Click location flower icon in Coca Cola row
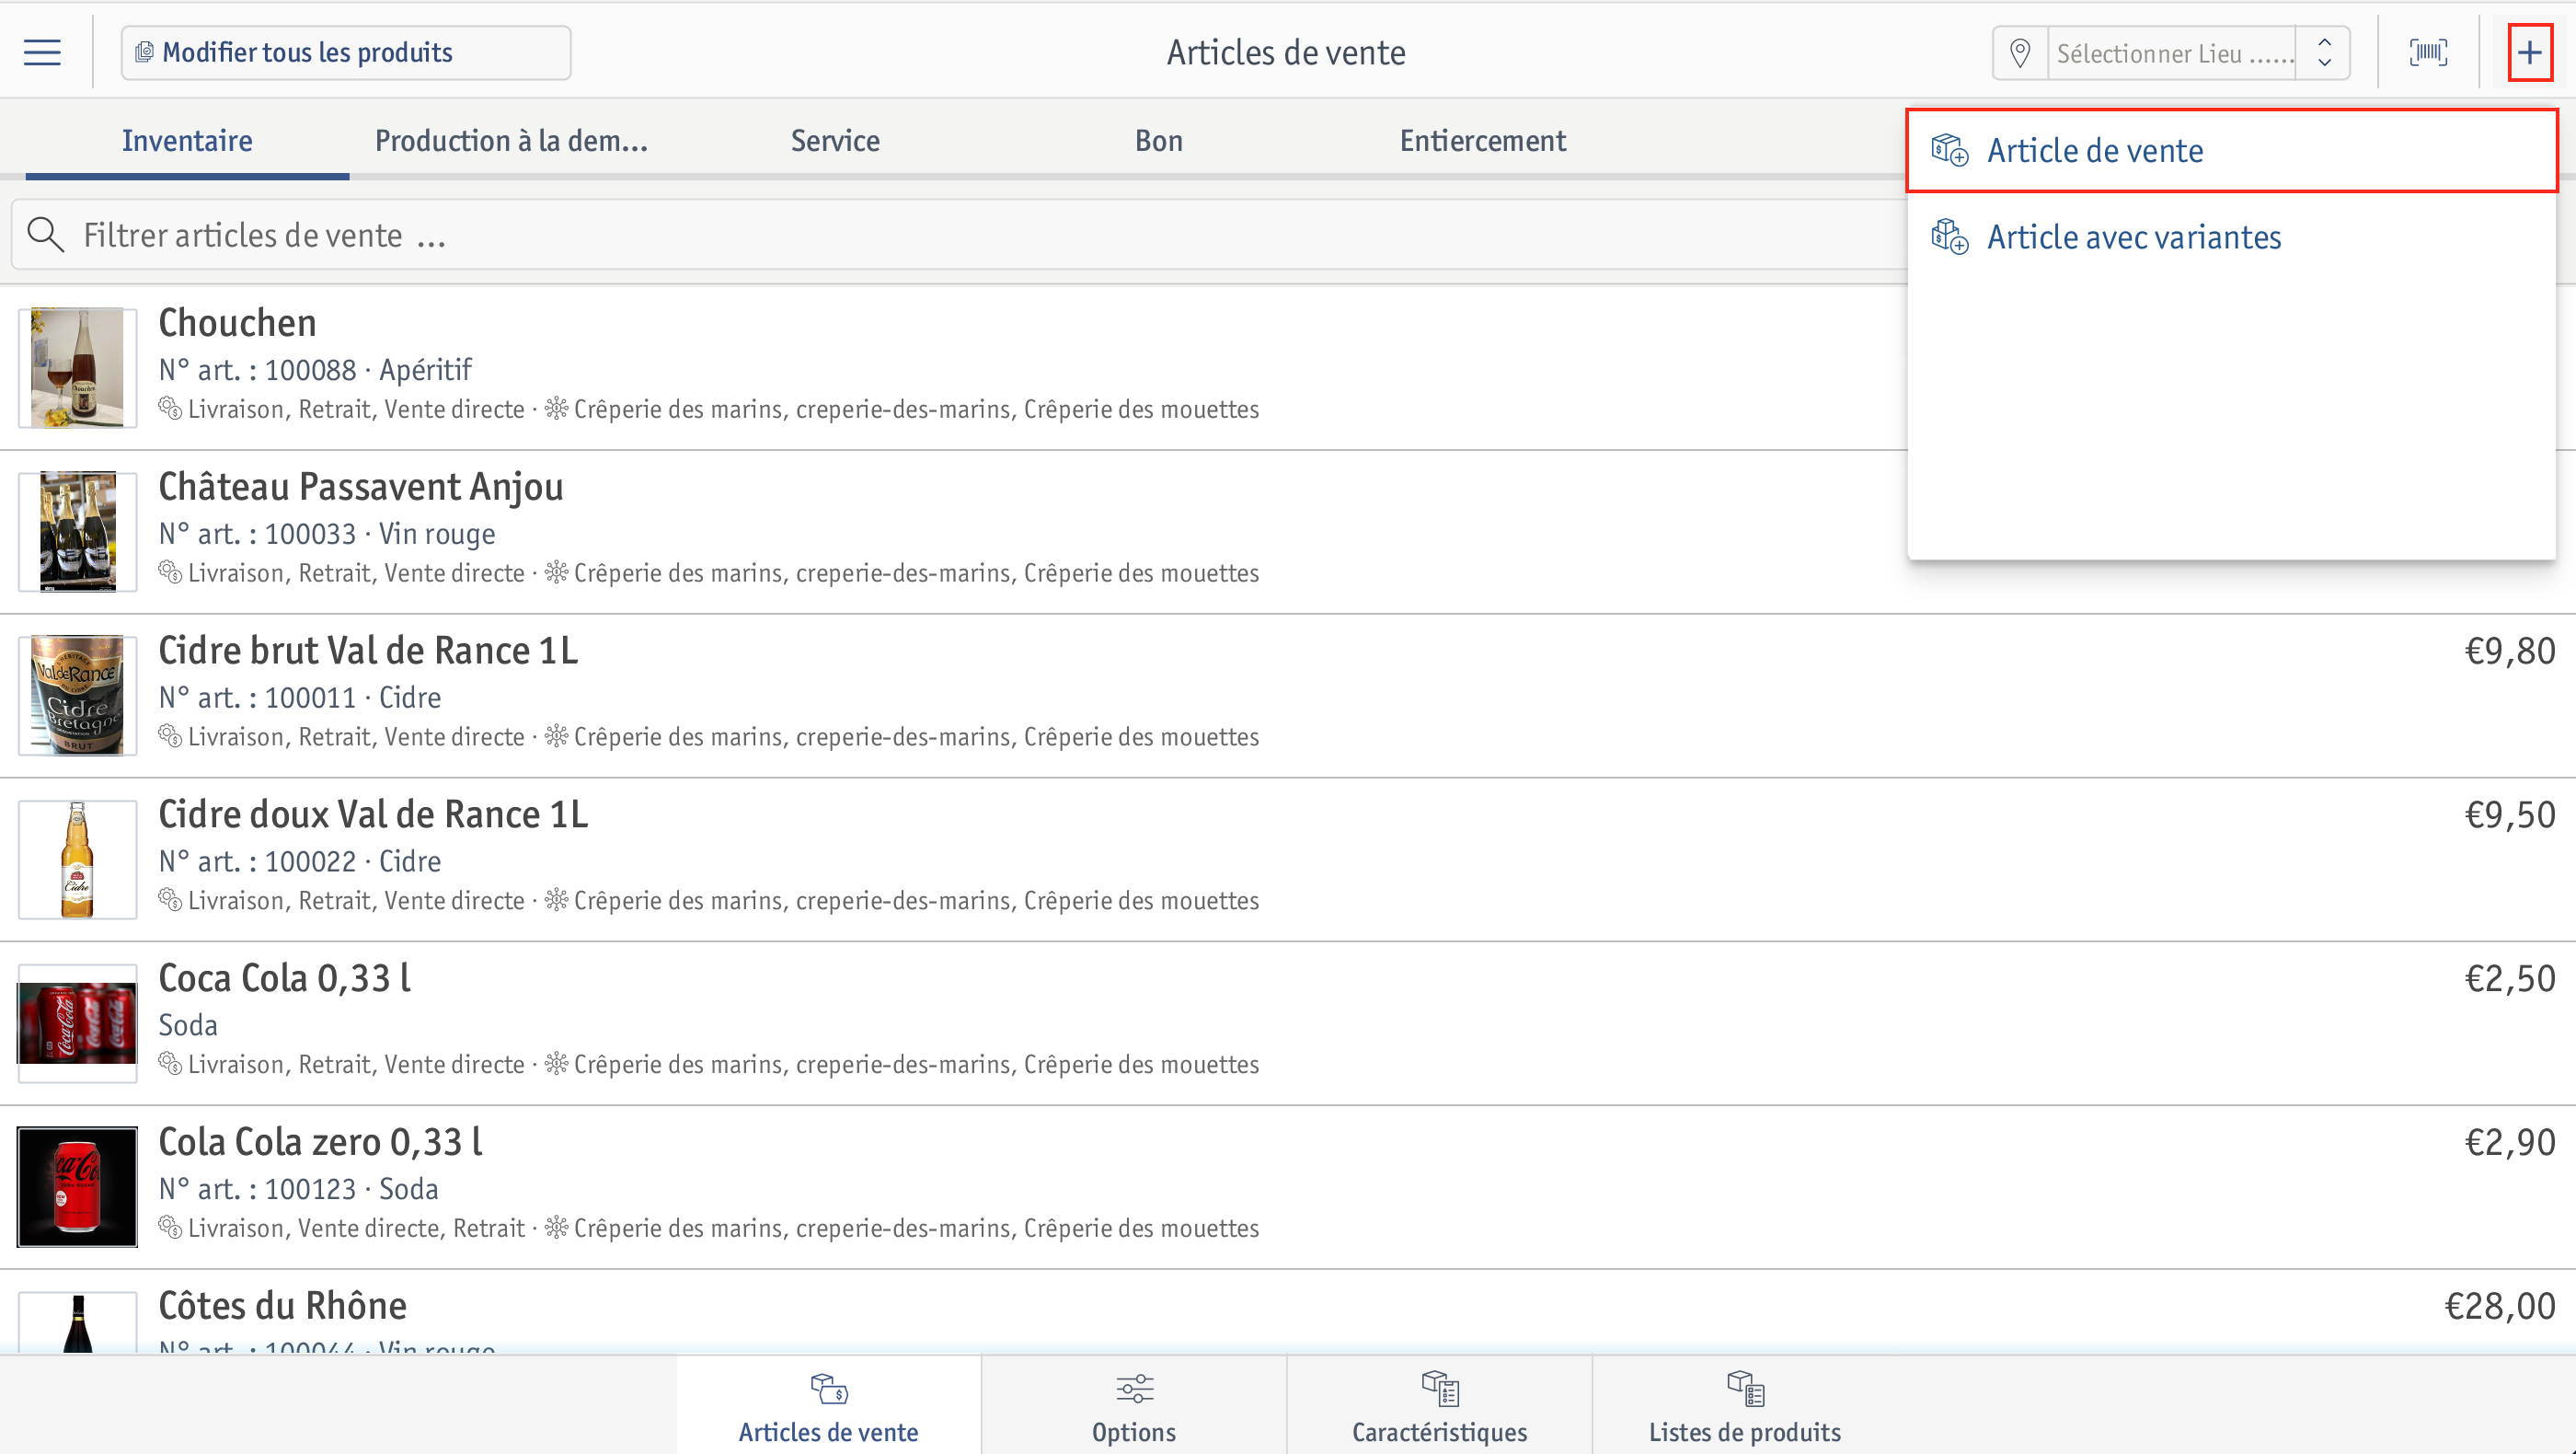 tap(556, 1064)
